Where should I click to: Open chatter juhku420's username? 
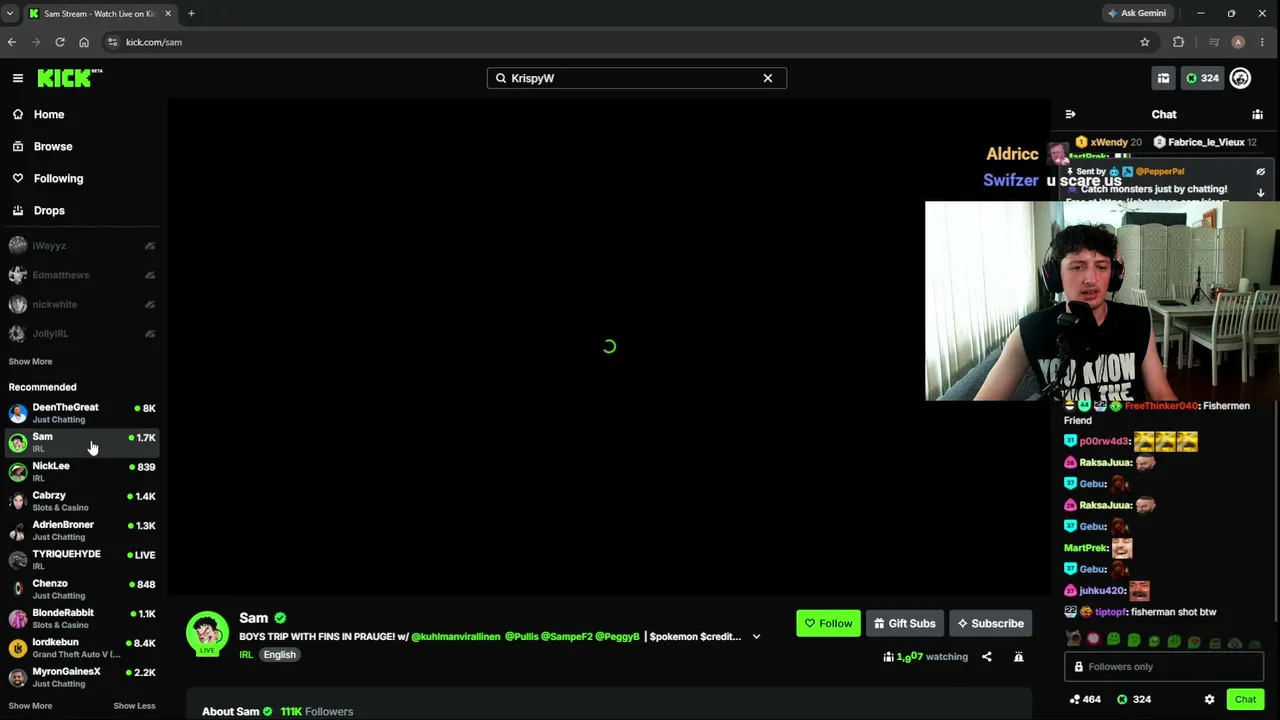click(1102, 591)
